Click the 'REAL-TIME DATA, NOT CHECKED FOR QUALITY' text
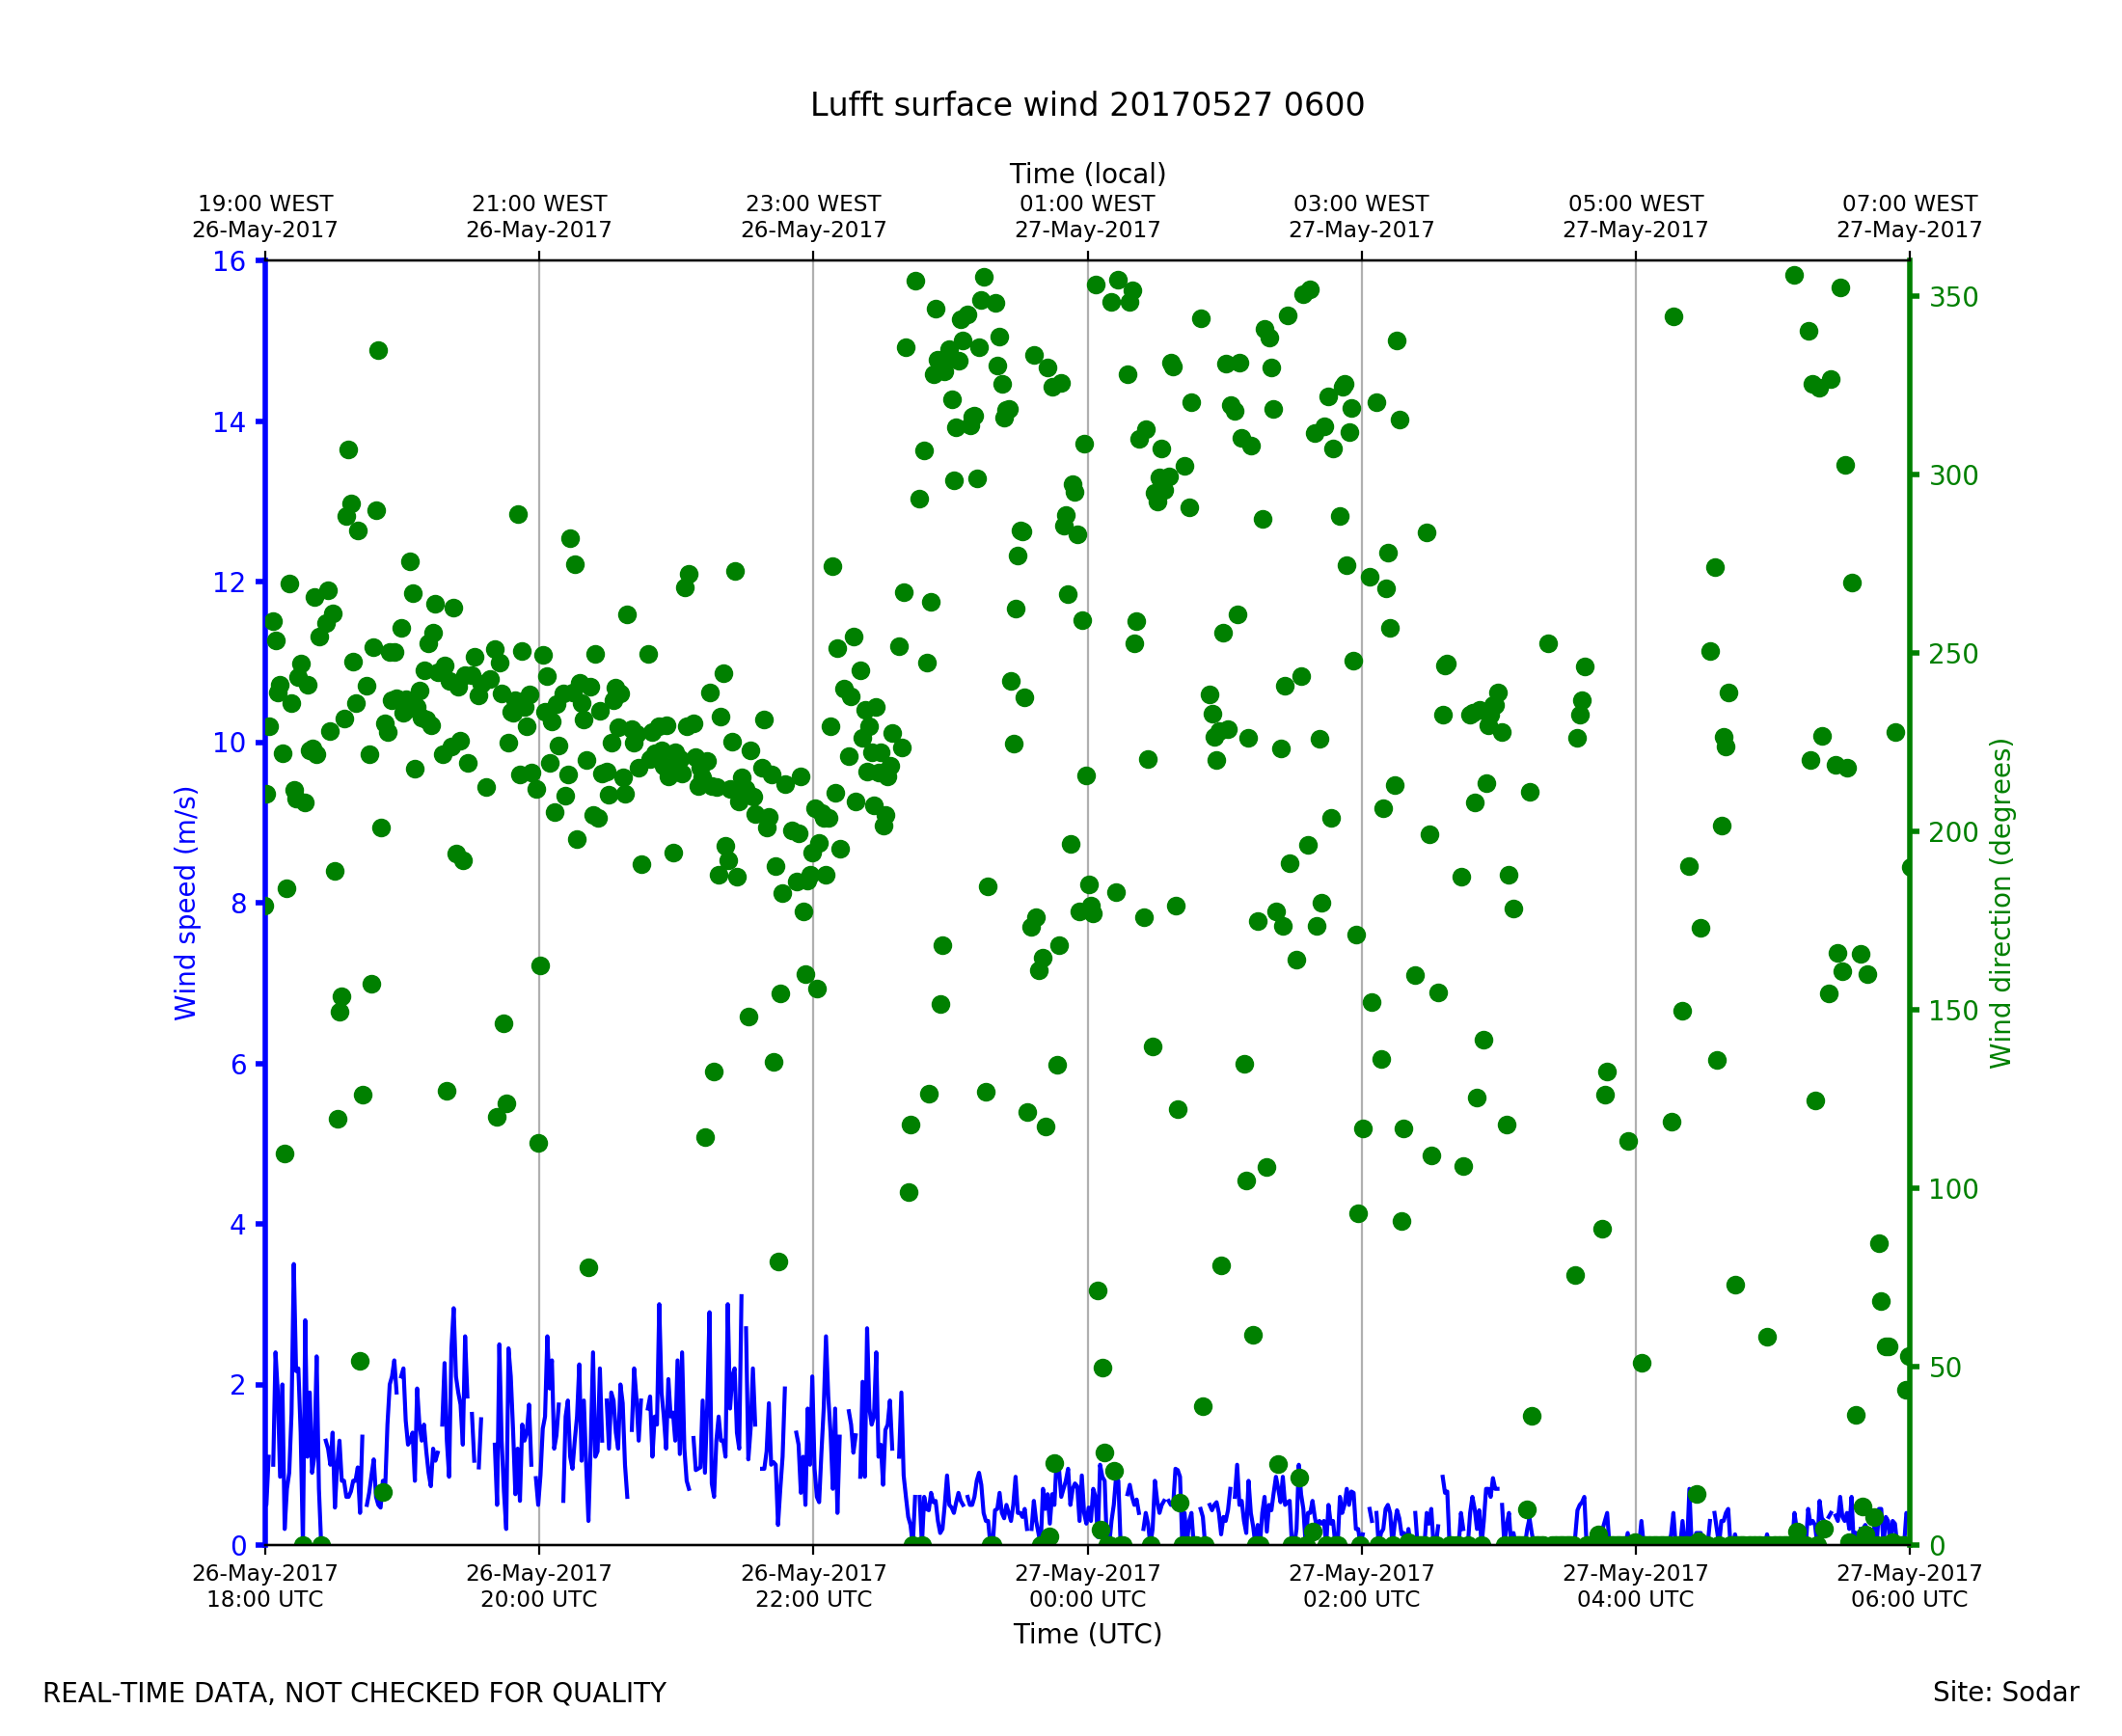The height and width of the screenshot is (1736, 2122). (x=354, y=1694)
